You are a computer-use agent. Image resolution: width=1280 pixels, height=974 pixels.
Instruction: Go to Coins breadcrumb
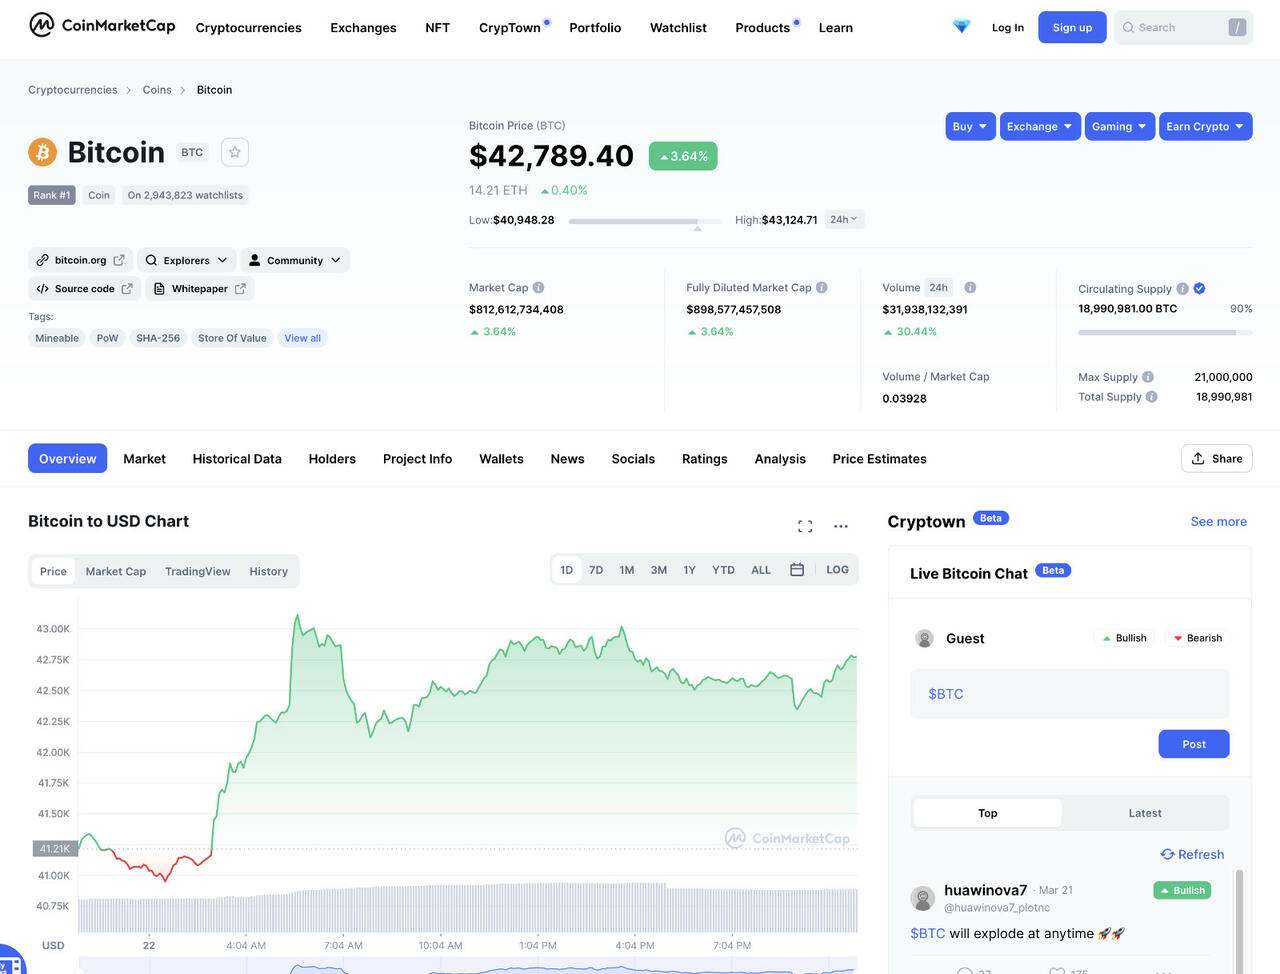click(157, 90)
